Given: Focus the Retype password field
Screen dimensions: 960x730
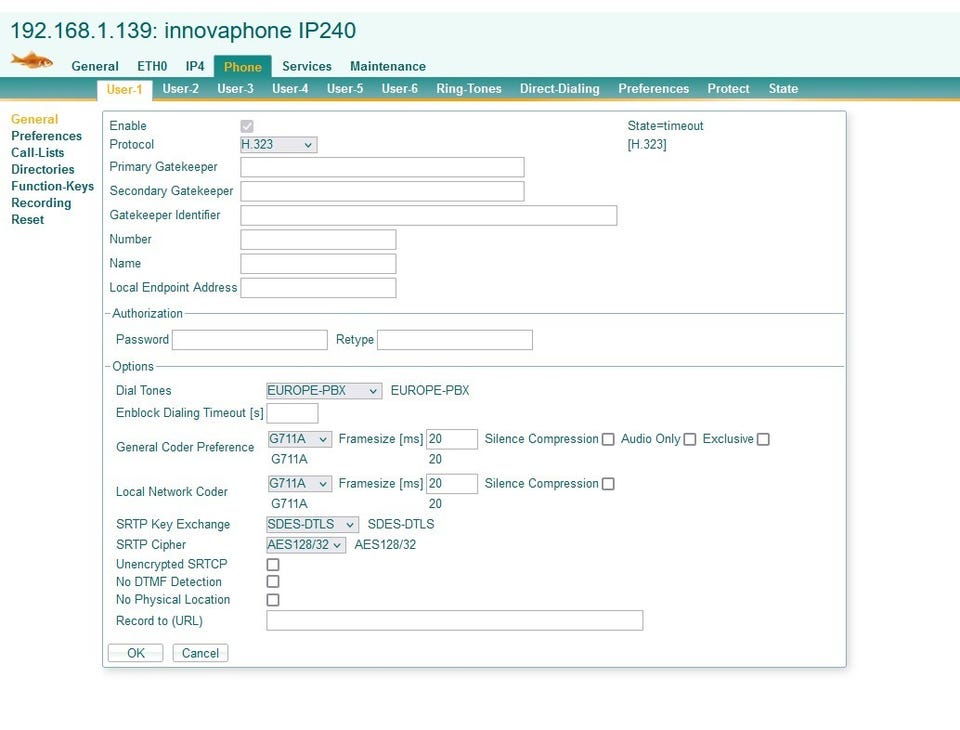Looking at the screenshot, I should (455, 340).
